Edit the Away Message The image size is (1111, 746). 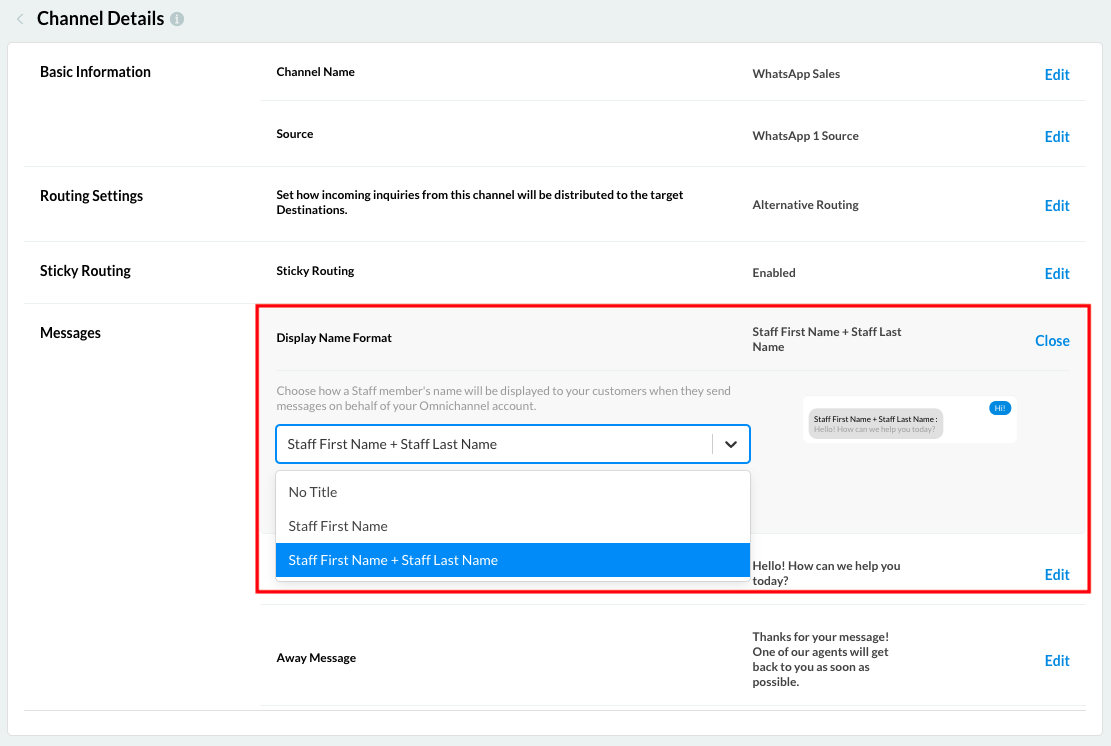pos(1056,660)
